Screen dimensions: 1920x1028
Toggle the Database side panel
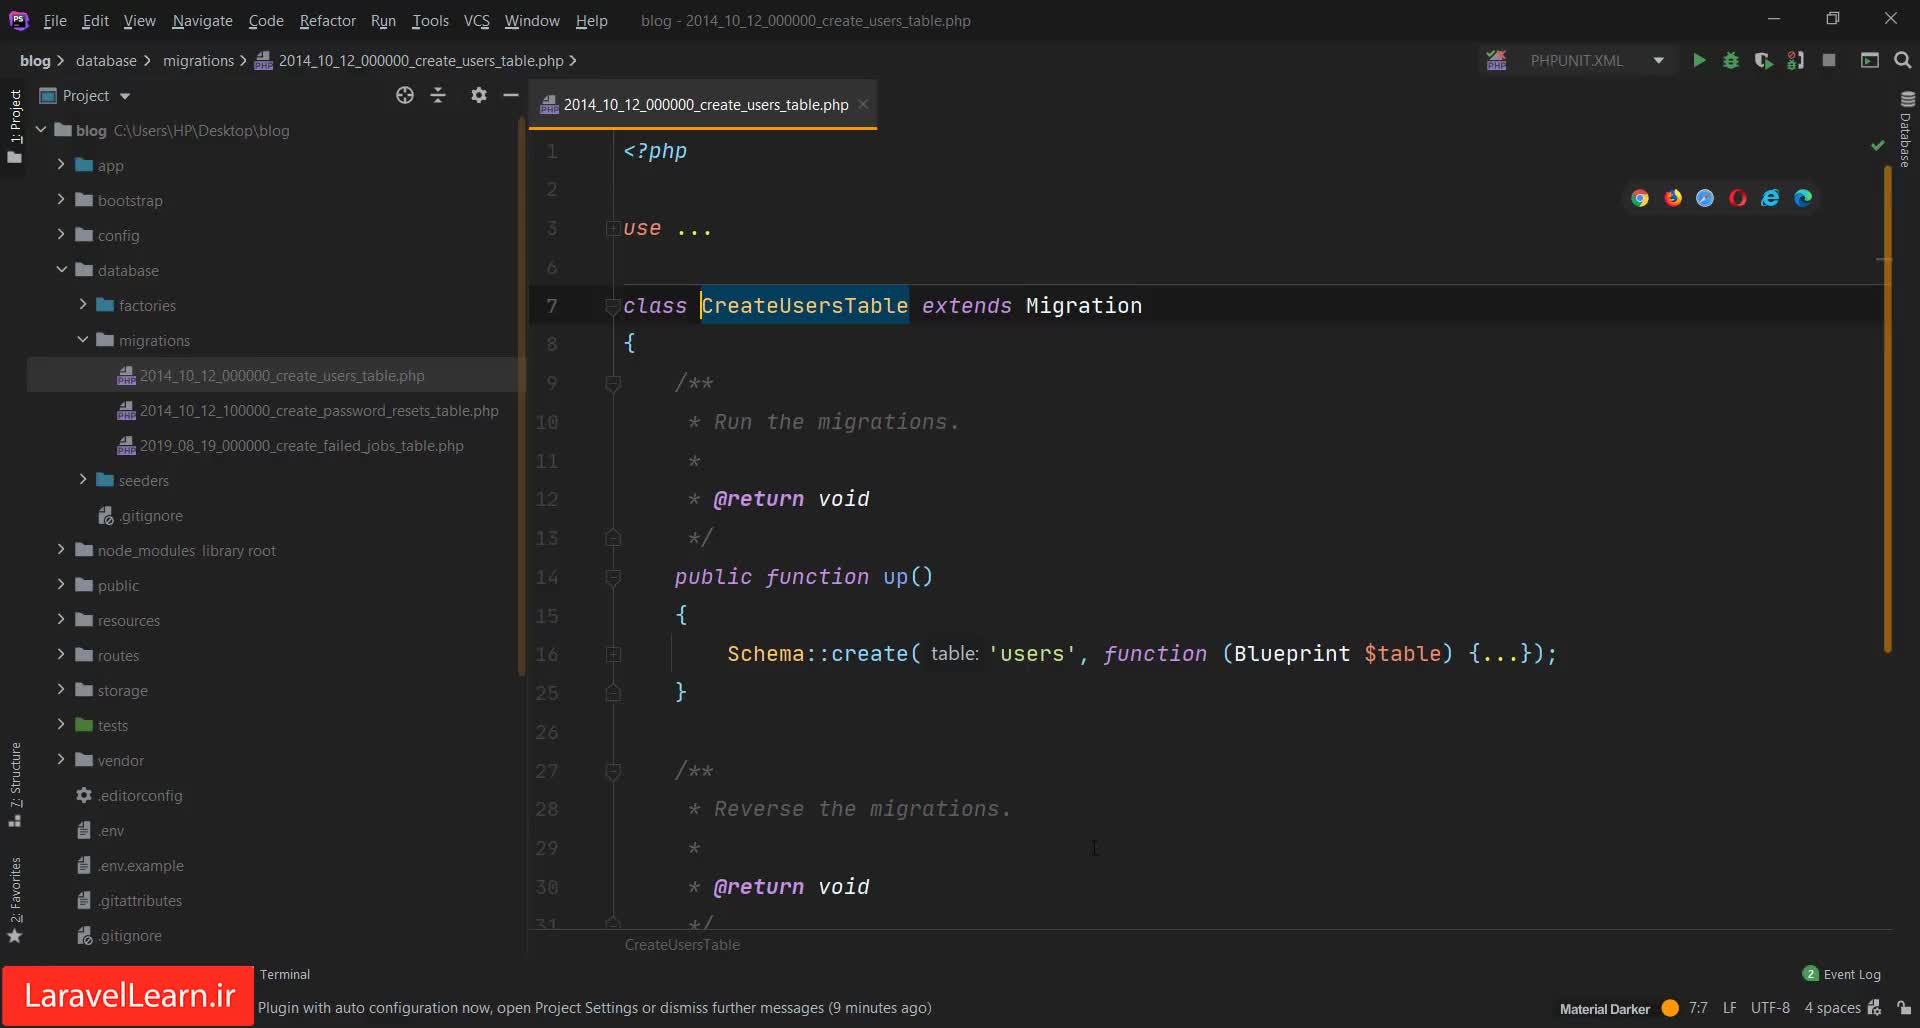[x=1906, y=130]
